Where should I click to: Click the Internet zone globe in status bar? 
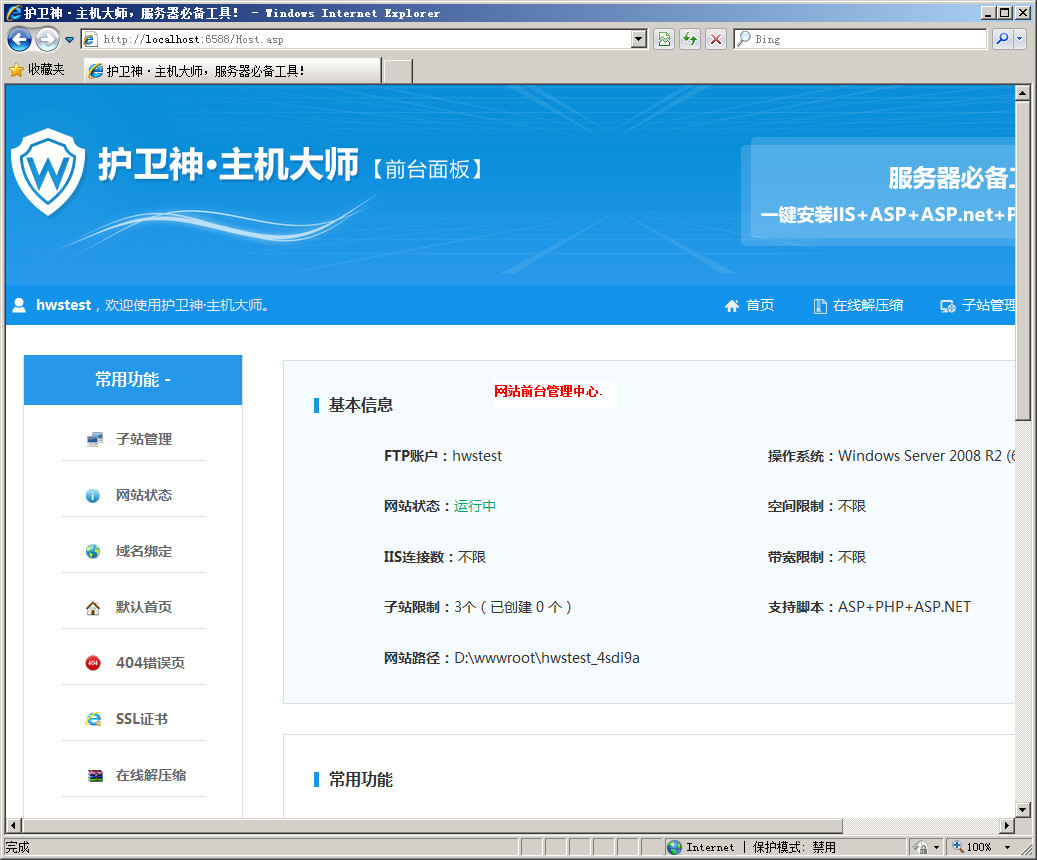[675, 847]
